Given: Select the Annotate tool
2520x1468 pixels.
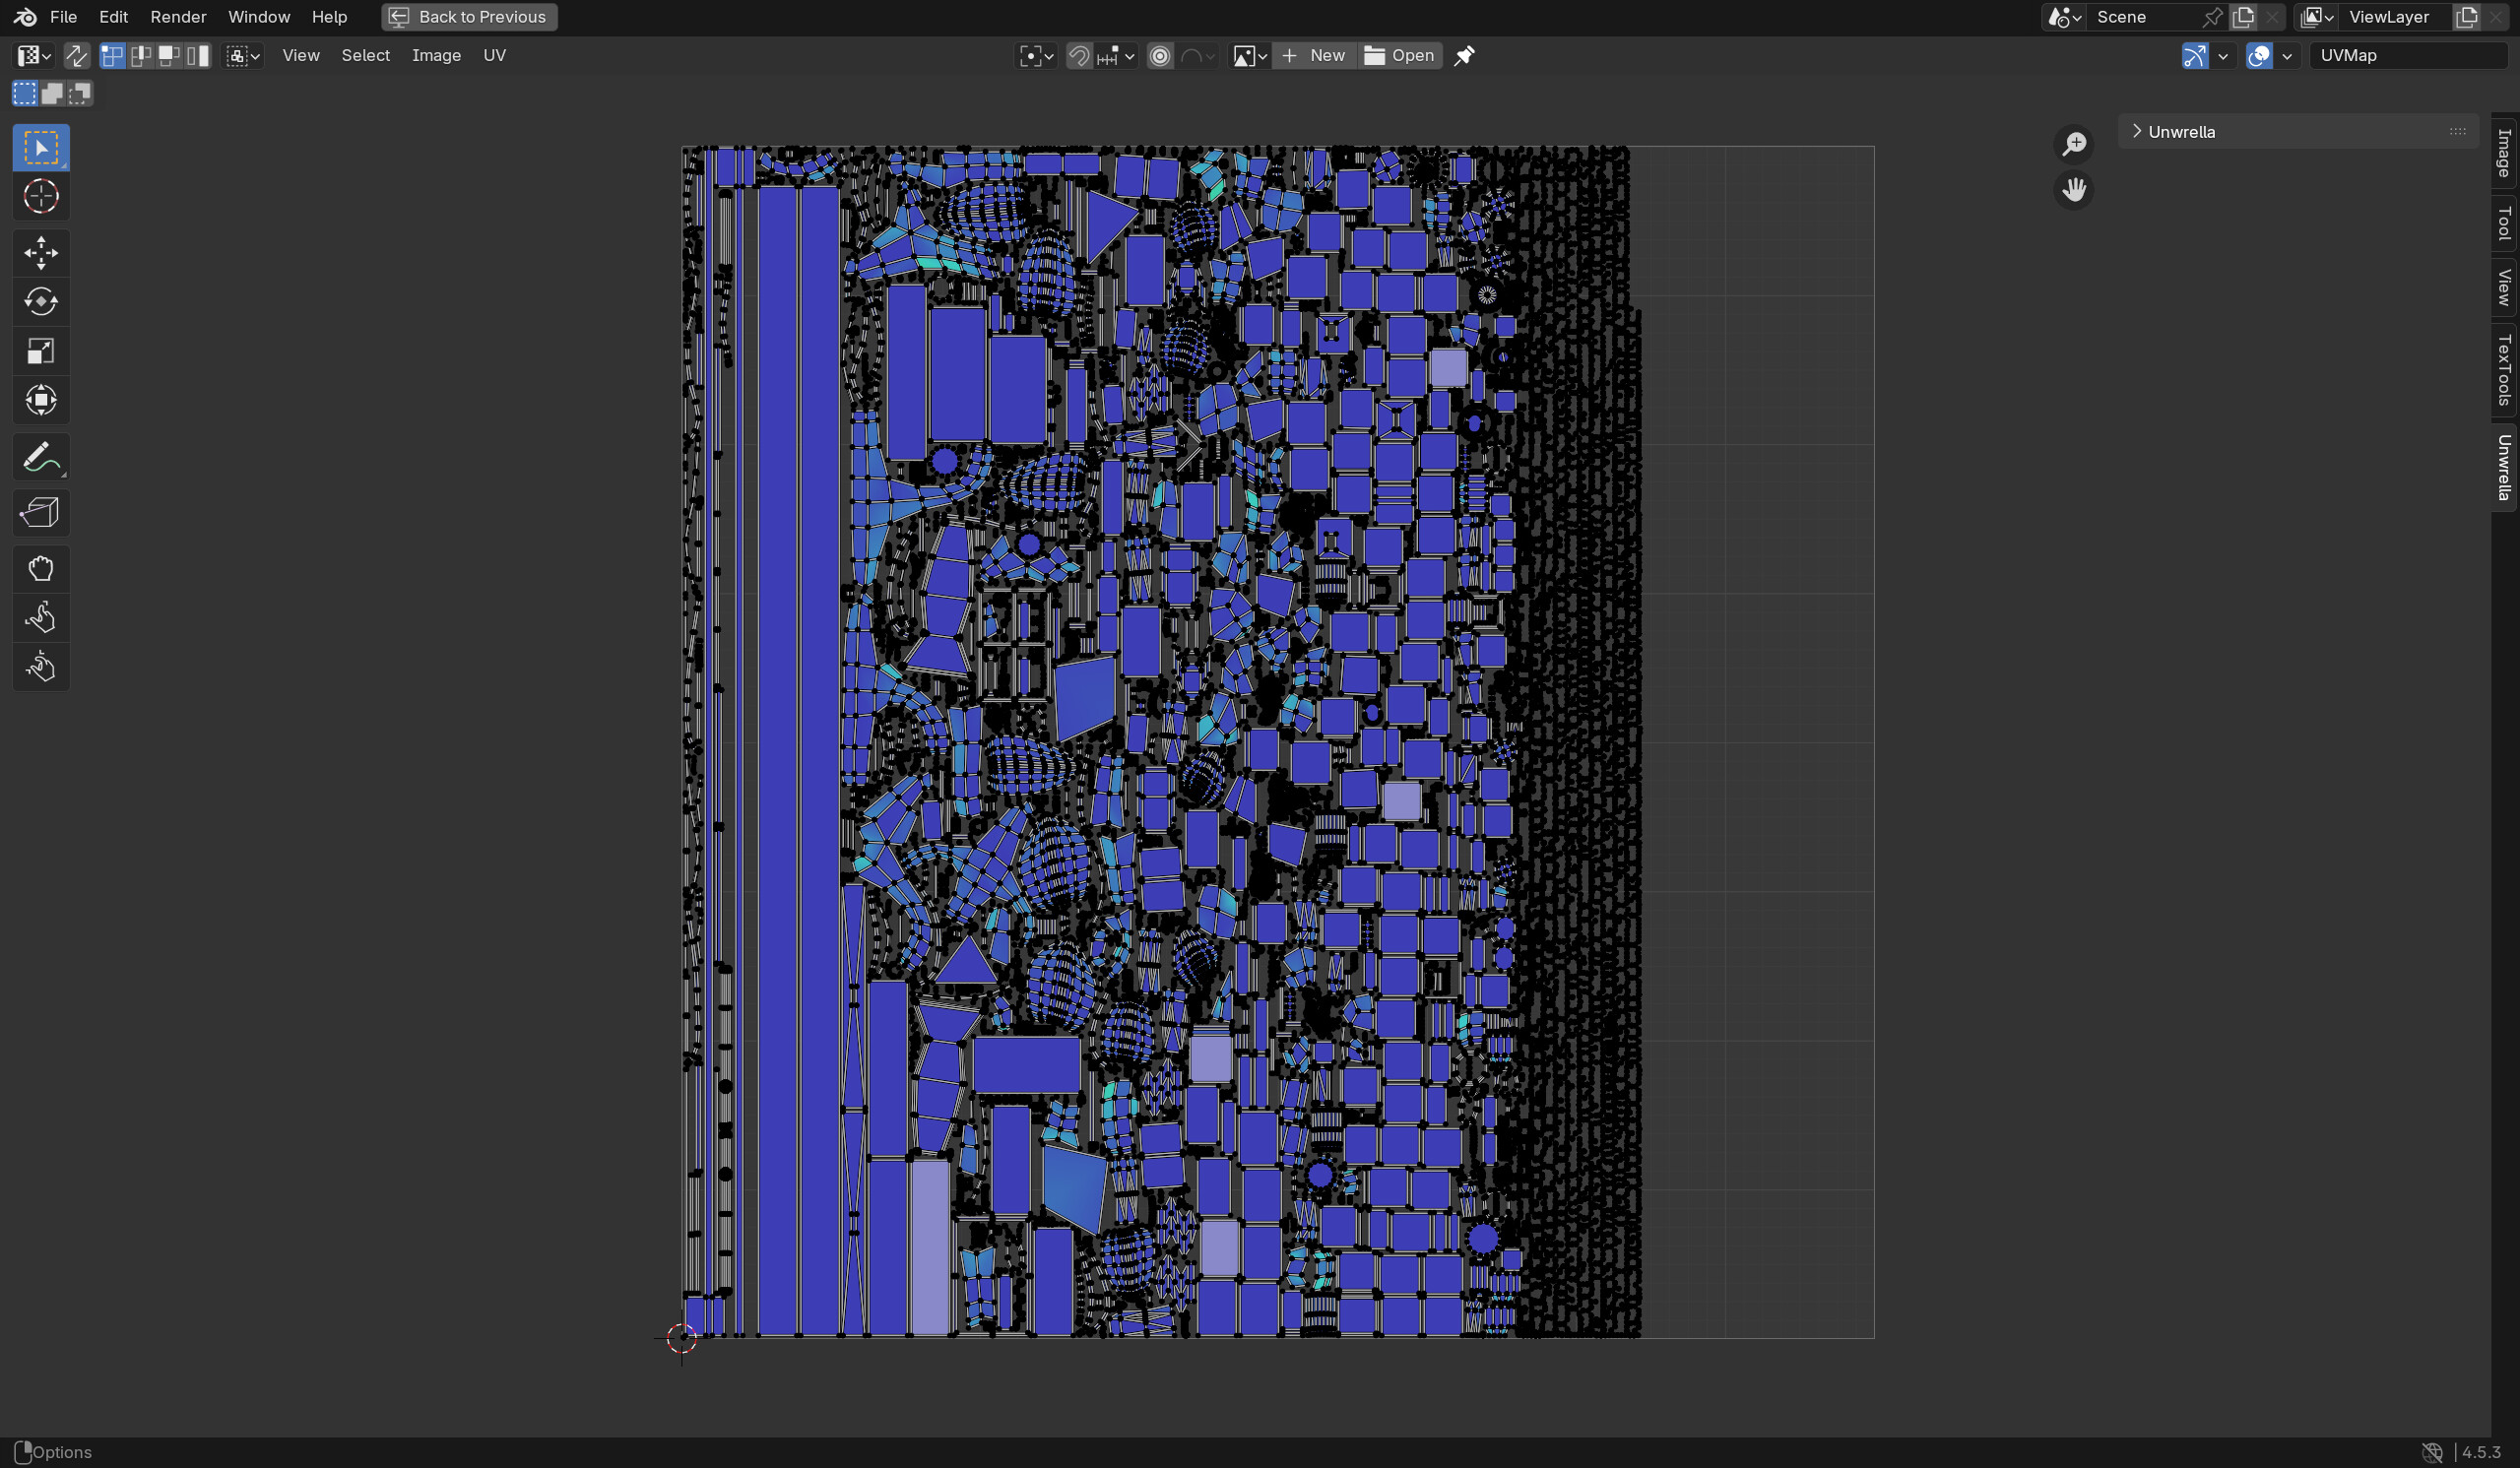Looking at the screenshot, I should click(41, 457).
